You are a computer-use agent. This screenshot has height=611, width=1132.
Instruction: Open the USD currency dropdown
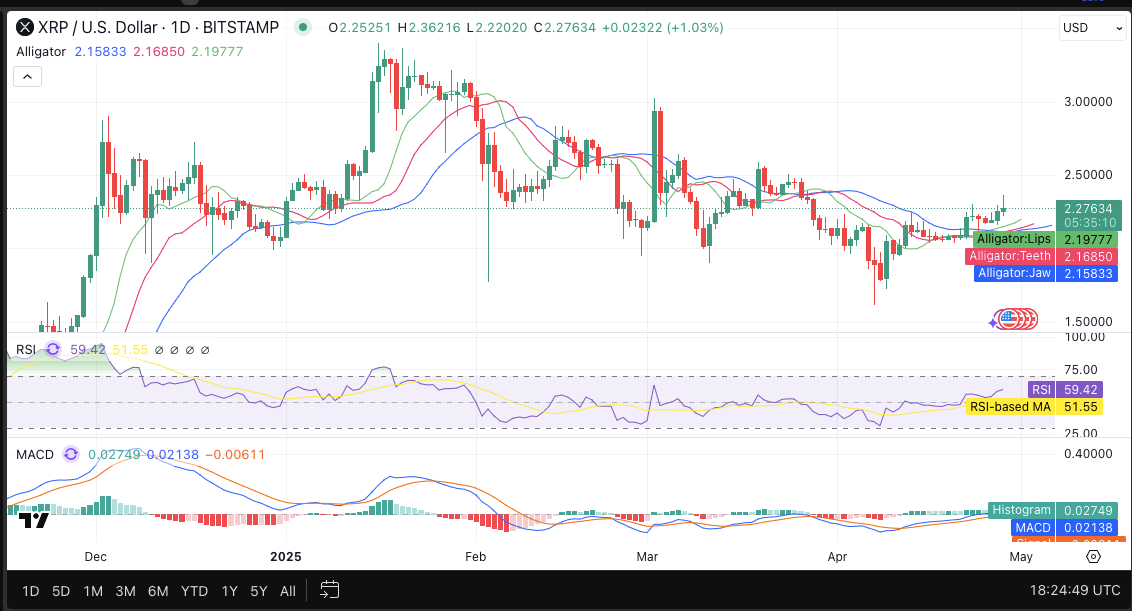[1092, 27]
